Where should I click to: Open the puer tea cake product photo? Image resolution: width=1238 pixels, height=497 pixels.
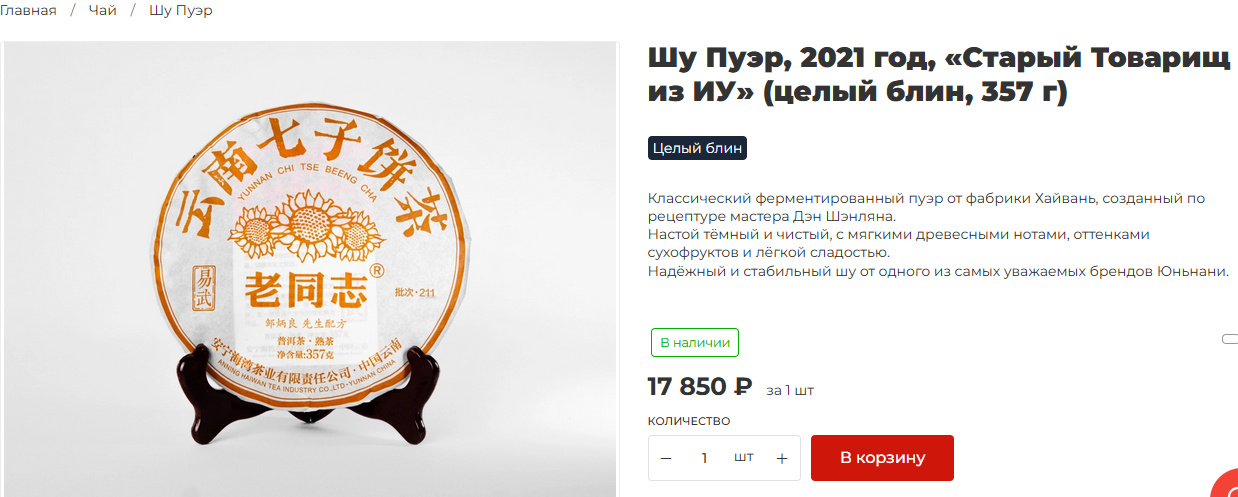click(309, 269)
